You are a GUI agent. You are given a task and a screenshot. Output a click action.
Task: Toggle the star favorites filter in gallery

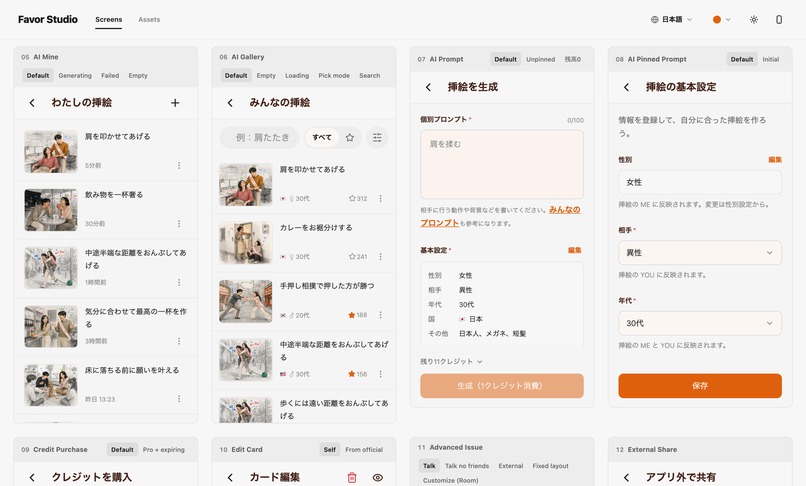350,137
